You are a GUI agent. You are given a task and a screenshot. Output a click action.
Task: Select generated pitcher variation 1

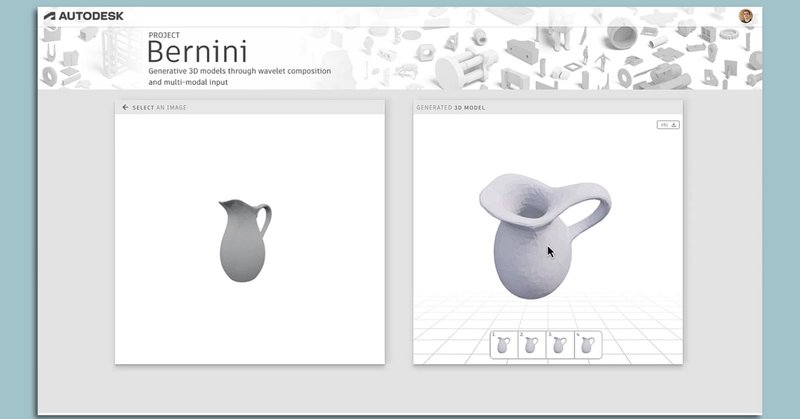pos(504,344)
